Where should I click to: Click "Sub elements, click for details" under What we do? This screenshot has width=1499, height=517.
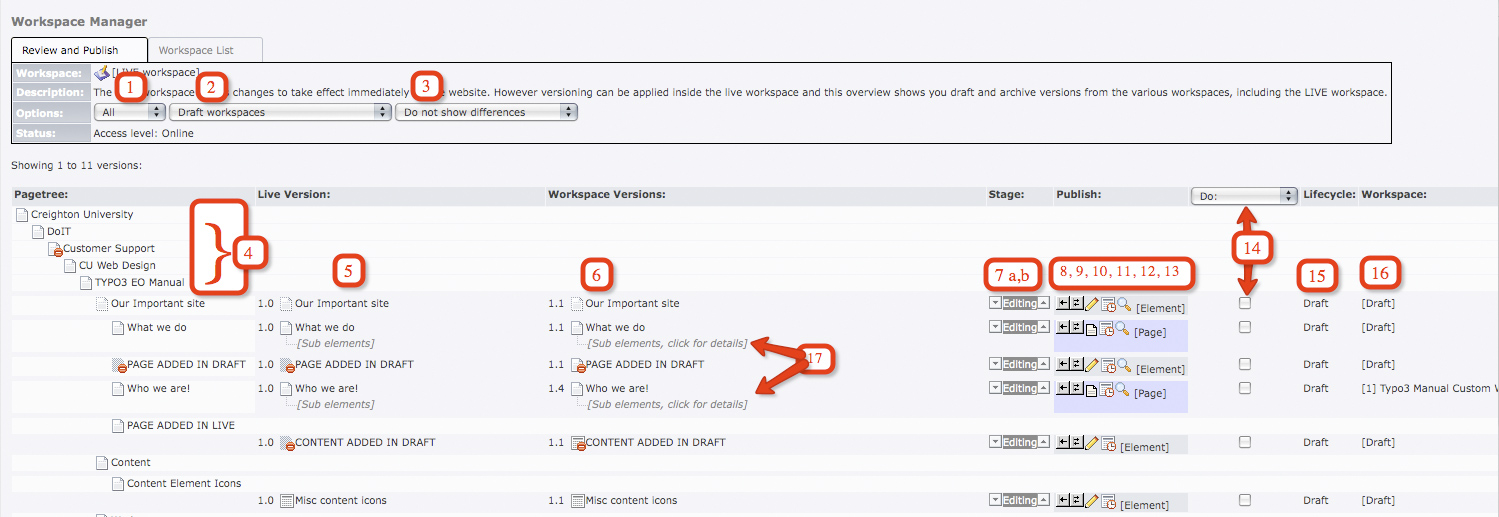click(x=667, y=343)
